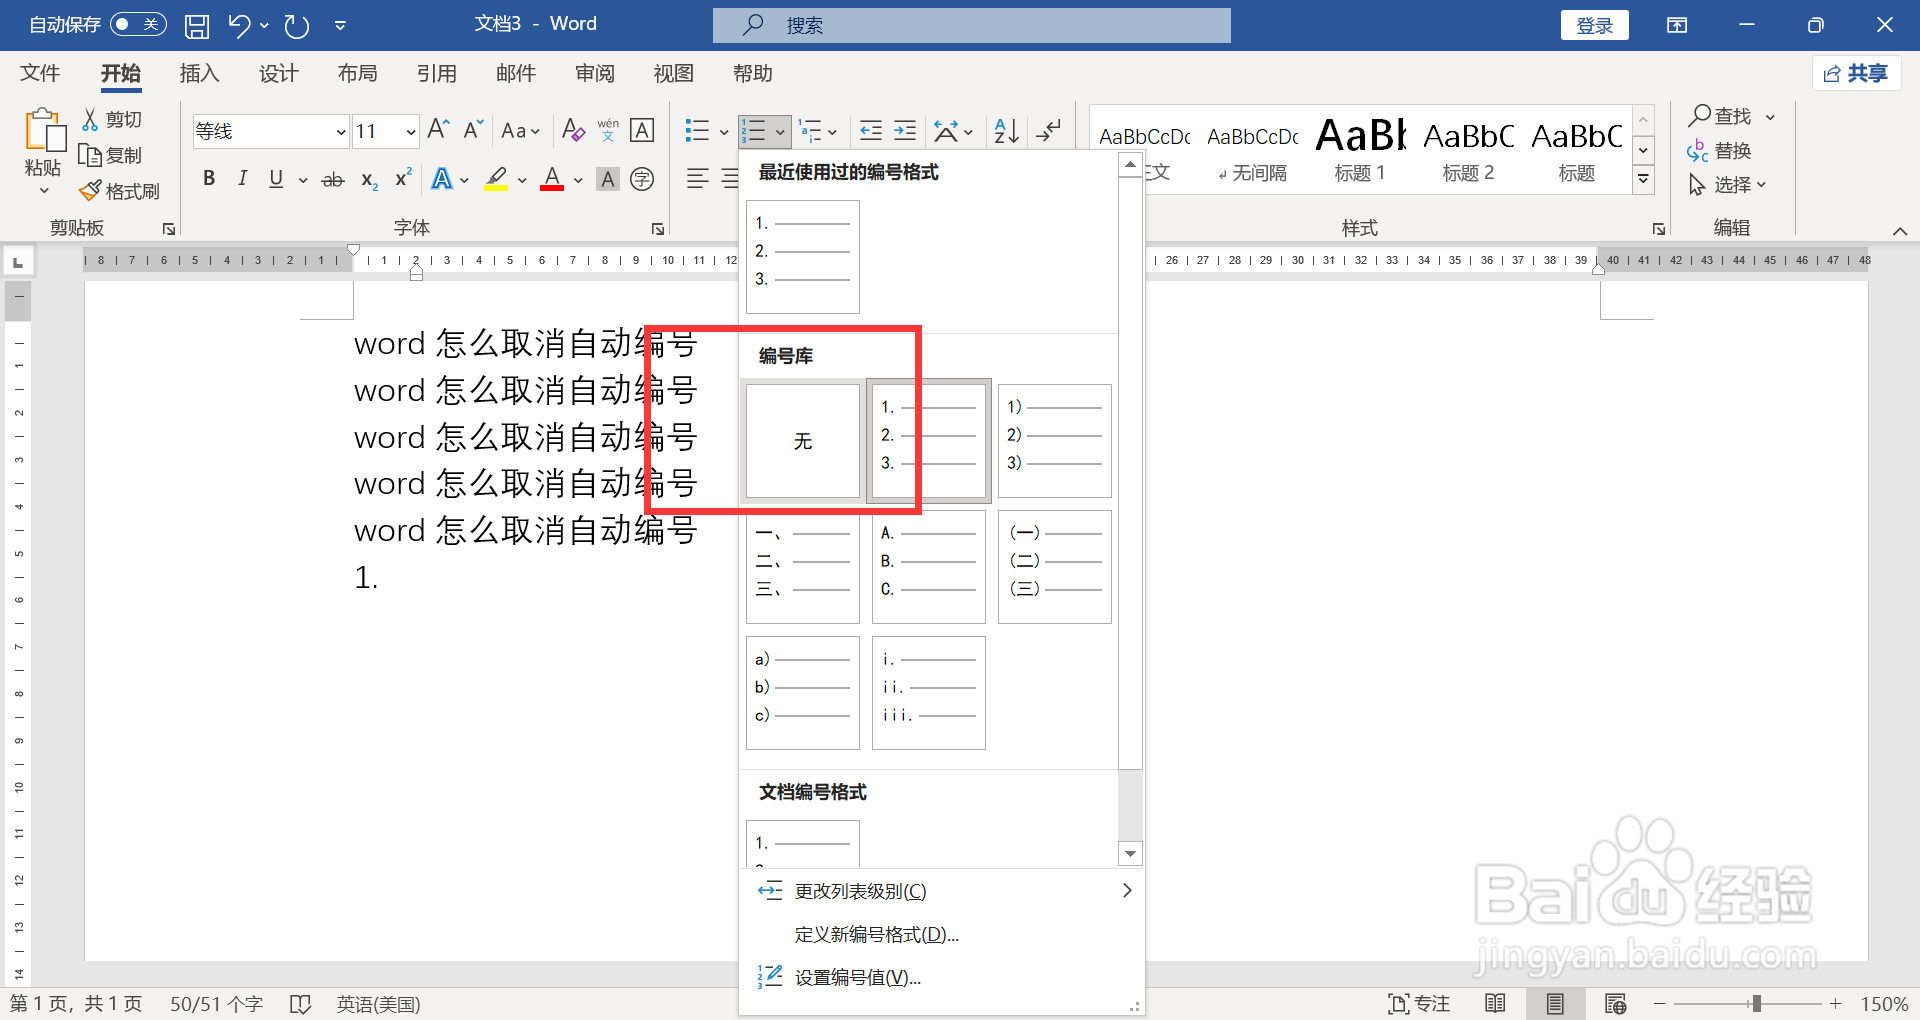Toggle Print Layout view in status bar

[x=1555, y=1003]
